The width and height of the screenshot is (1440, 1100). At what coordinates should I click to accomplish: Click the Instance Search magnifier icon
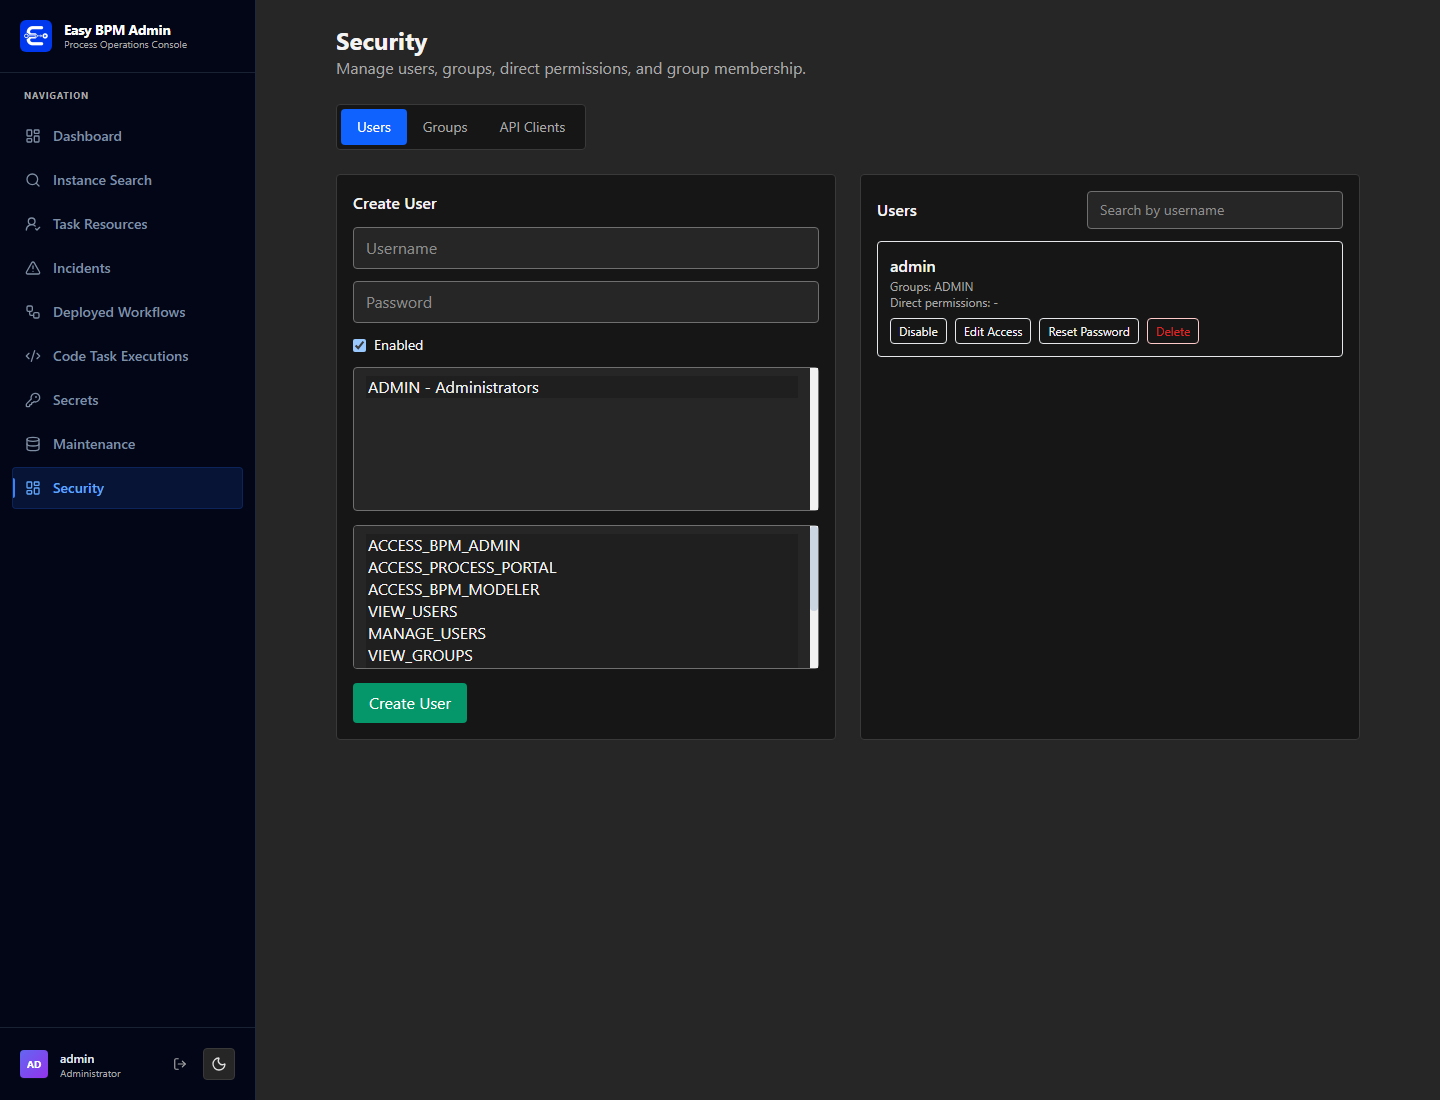[33, 180]
